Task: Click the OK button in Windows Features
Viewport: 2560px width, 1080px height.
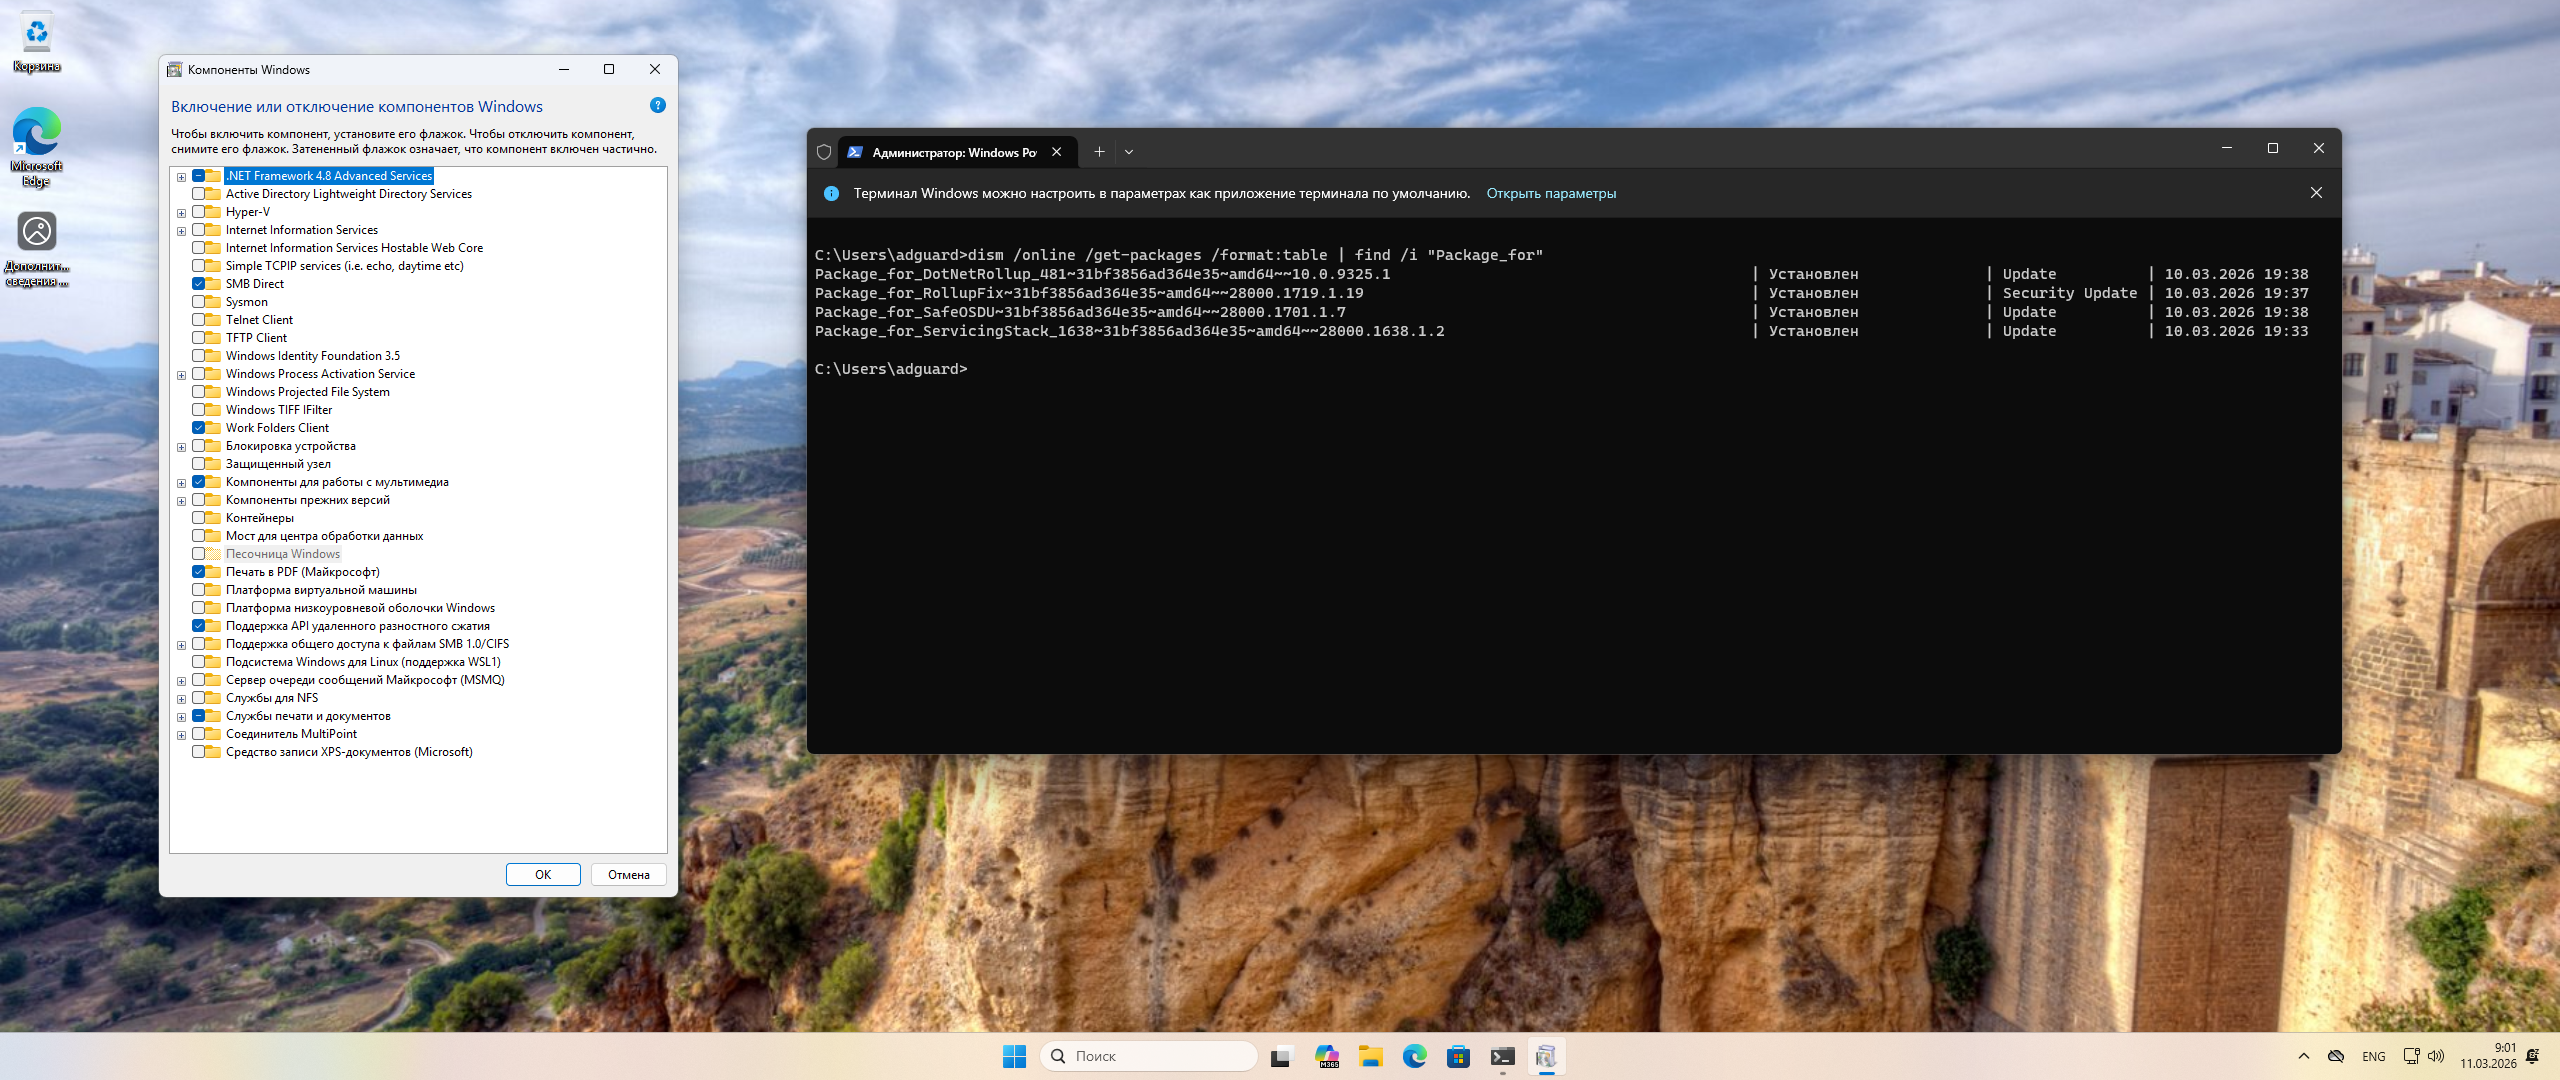Action: [543, 874]
